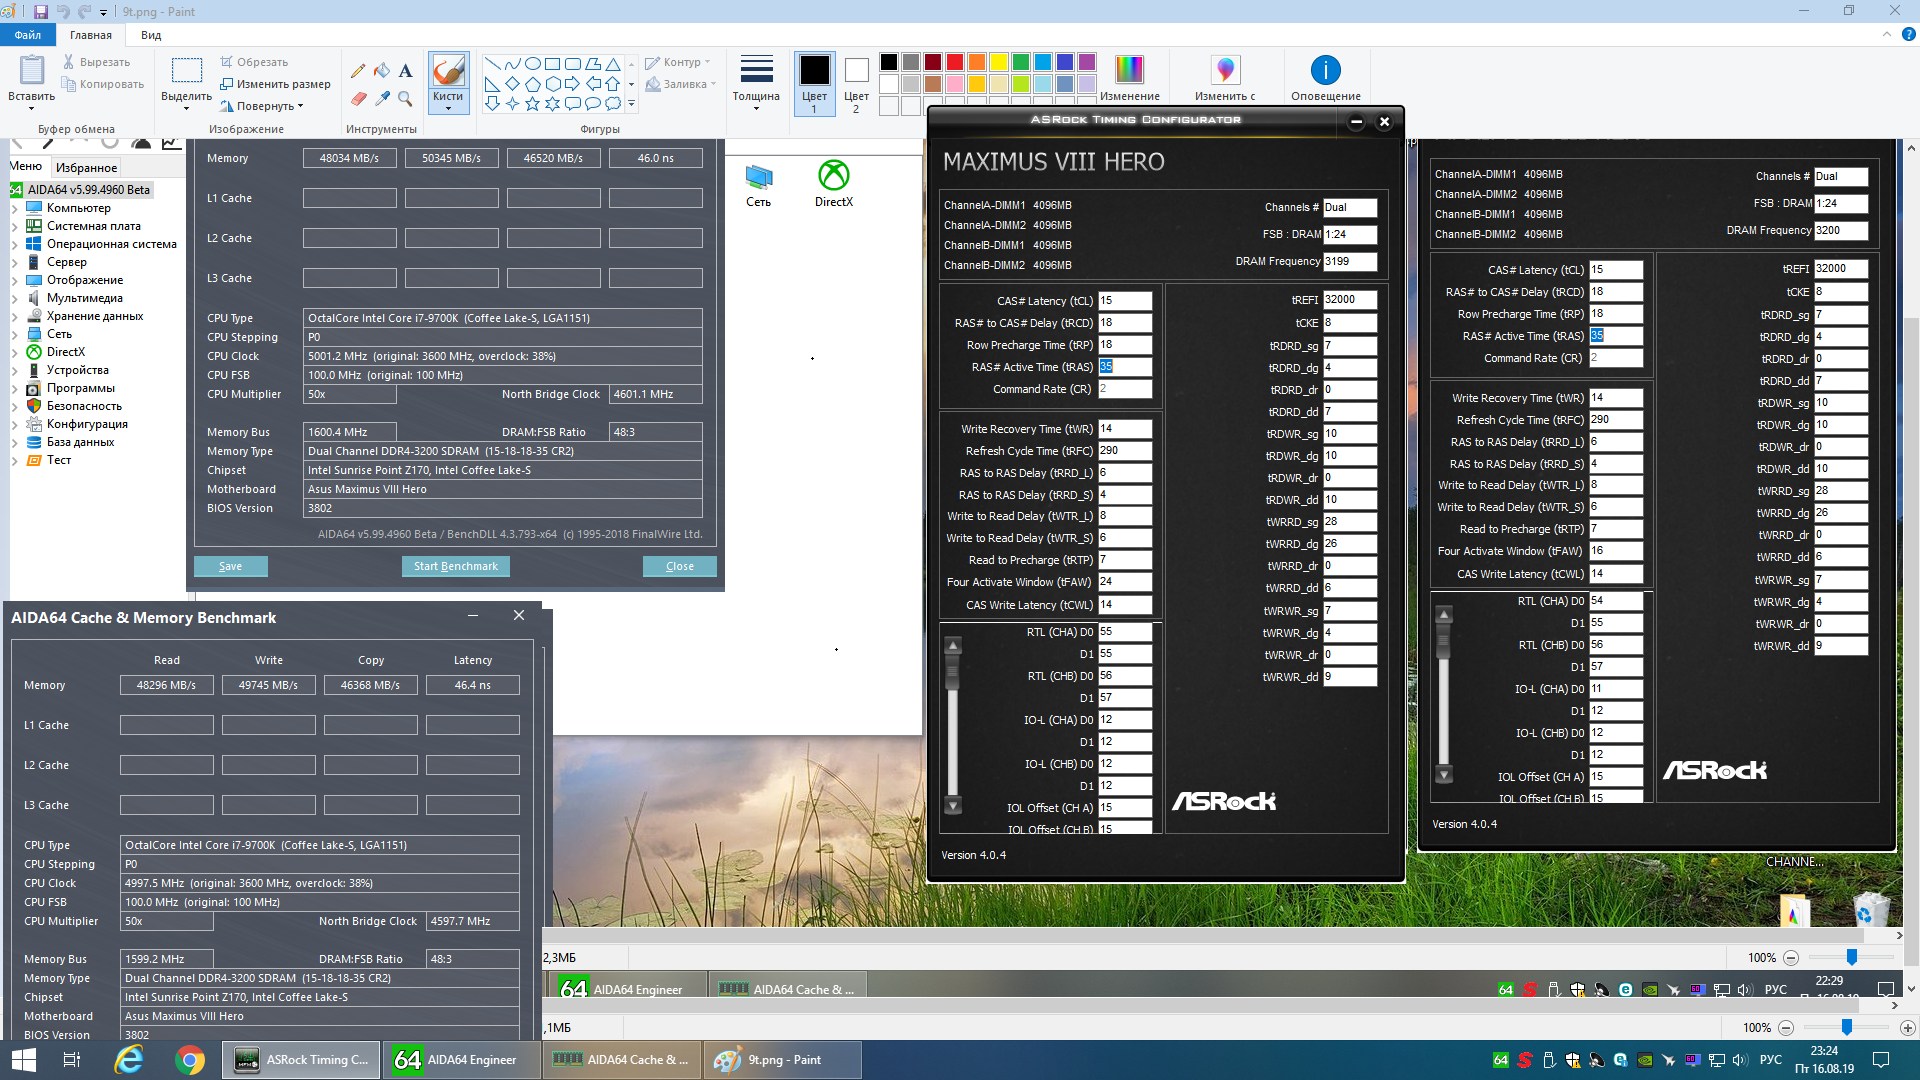The width and height of the screenshot is (1920, 1080).
Task: Pick the red color swatch in the palette
Action: (x=955, y=62)
